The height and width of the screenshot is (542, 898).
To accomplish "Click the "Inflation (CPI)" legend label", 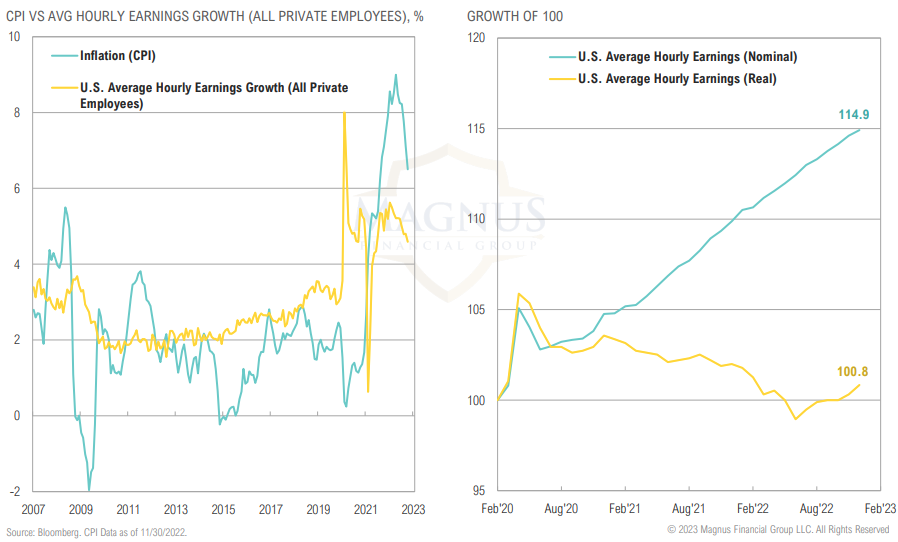I will pyautogui.click(x=117, y=56).
